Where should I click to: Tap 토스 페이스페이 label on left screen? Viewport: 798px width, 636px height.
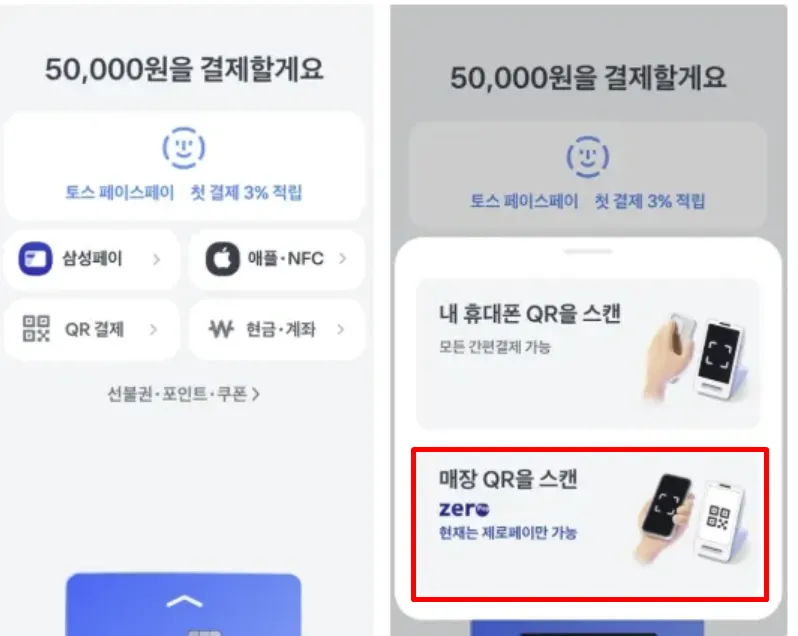[120, 192]
